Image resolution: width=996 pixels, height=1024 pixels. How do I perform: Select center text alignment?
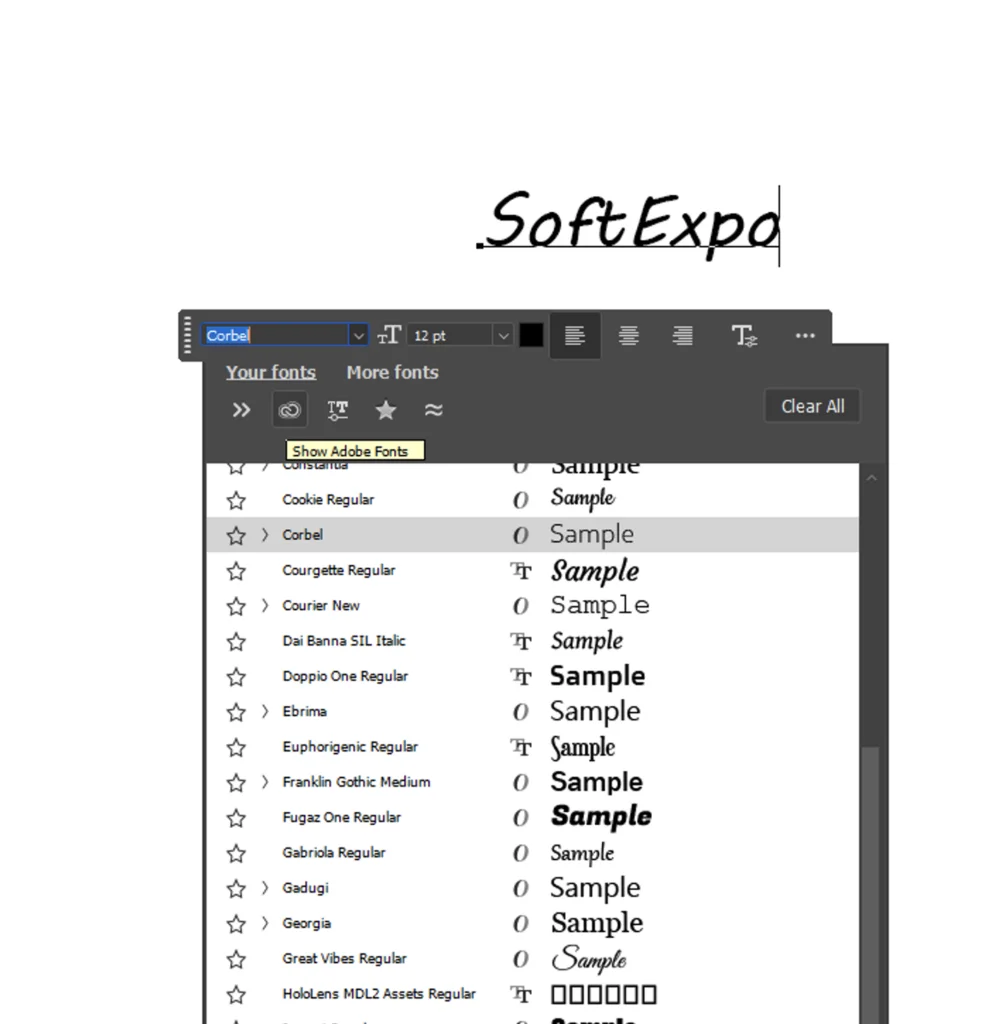[x=628, y=335]
